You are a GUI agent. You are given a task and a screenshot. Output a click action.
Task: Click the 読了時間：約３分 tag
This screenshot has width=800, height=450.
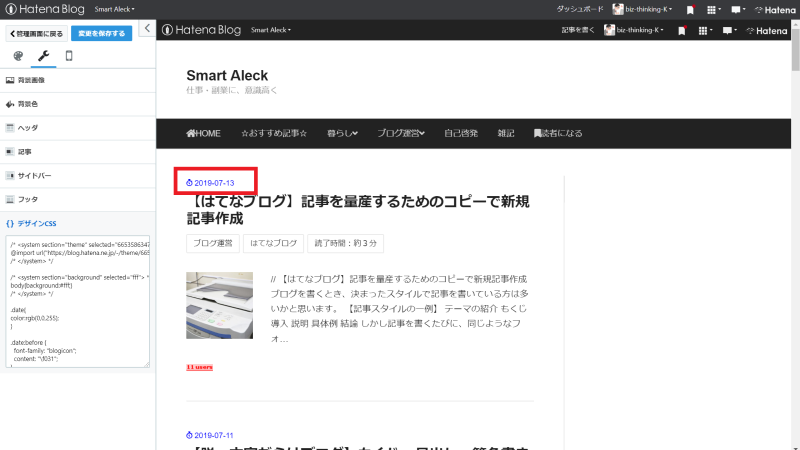tap(345, 243)
